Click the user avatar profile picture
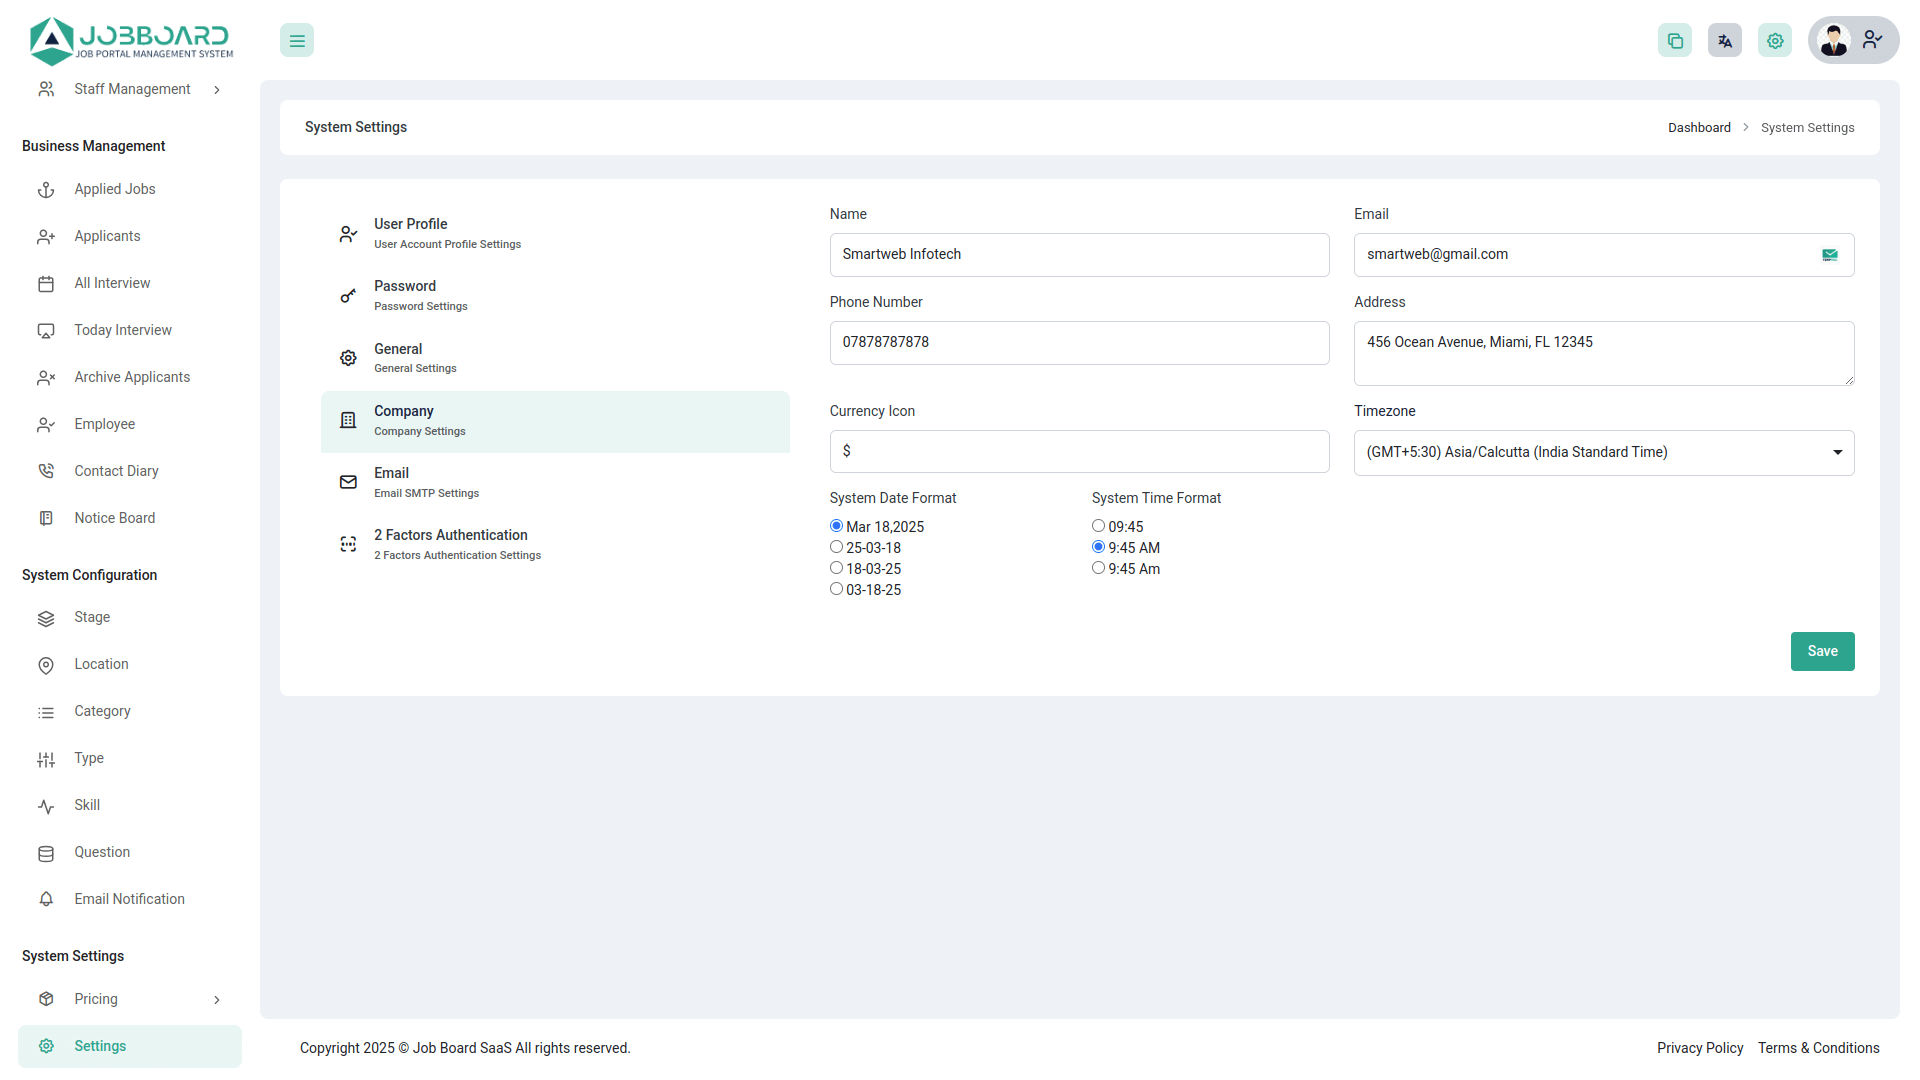 pos(1834,41)
